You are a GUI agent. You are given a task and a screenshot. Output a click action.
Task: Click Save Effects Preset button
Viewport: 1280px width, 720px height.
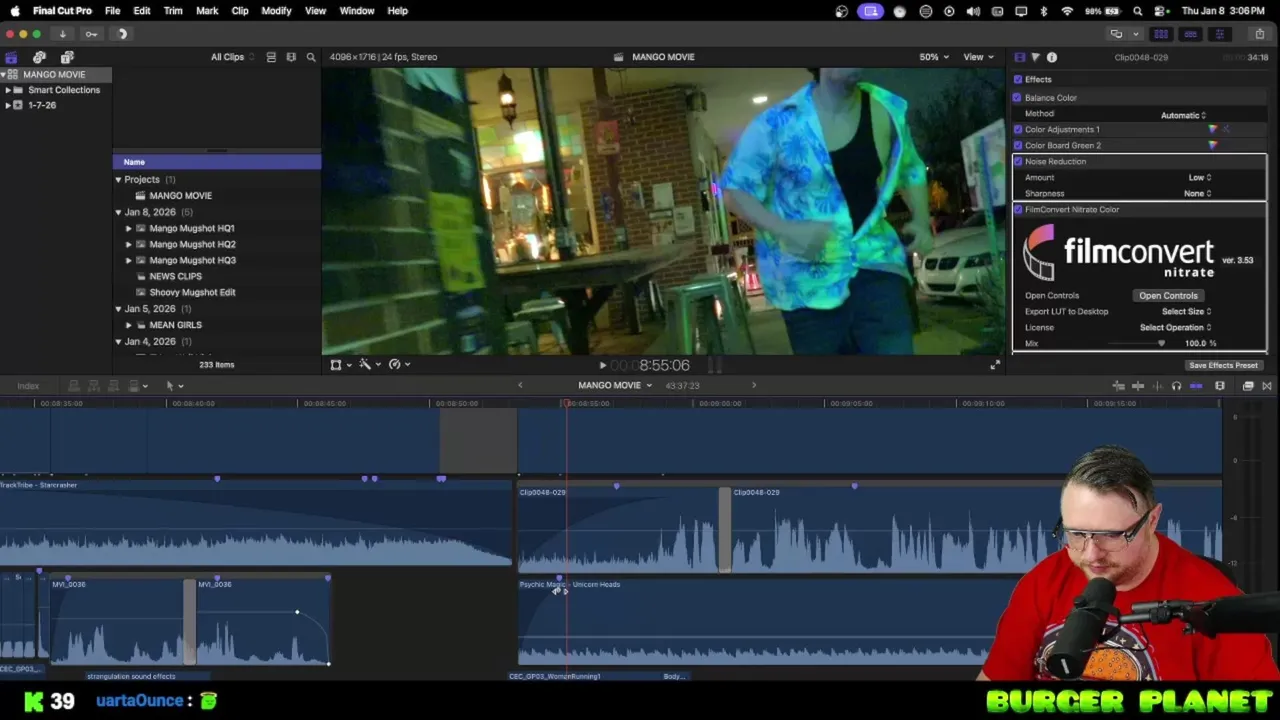[1223, 365]
